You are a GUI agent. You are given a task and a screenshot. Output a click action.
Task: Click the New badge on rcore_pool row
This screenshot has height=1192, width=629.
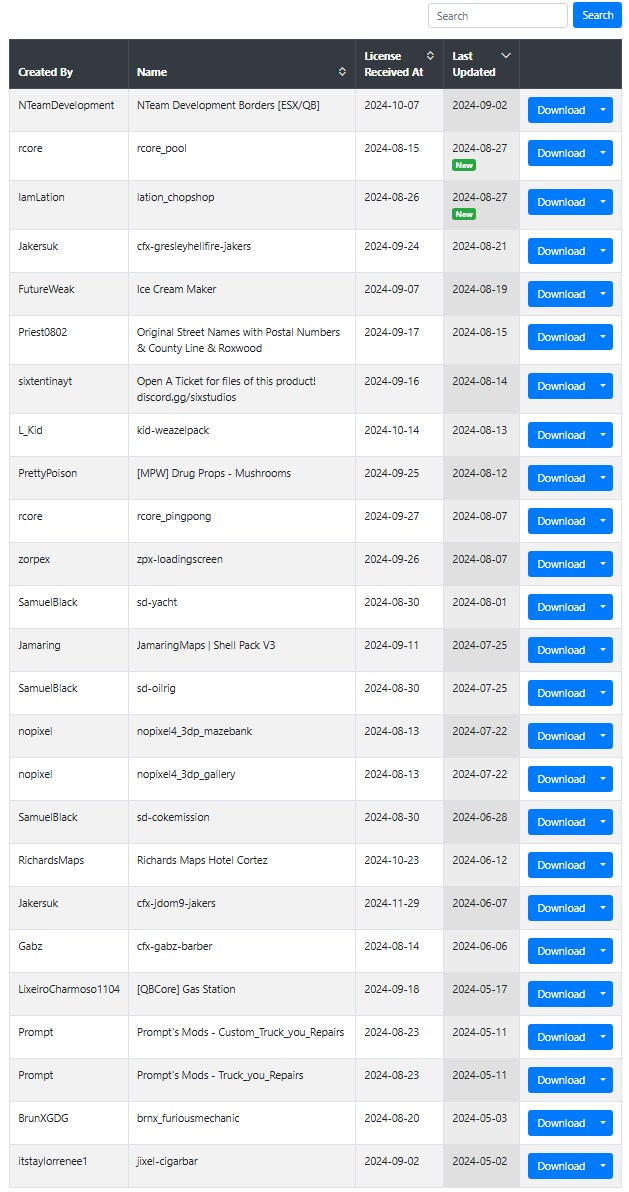coord(464,165)
